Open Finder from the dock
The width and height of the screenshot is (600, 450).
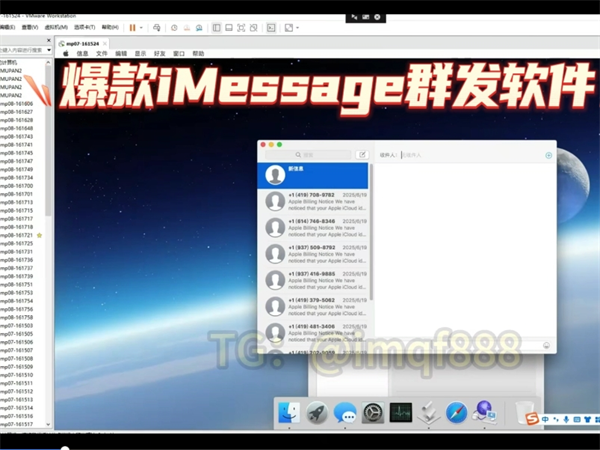[x=289, y=412]
